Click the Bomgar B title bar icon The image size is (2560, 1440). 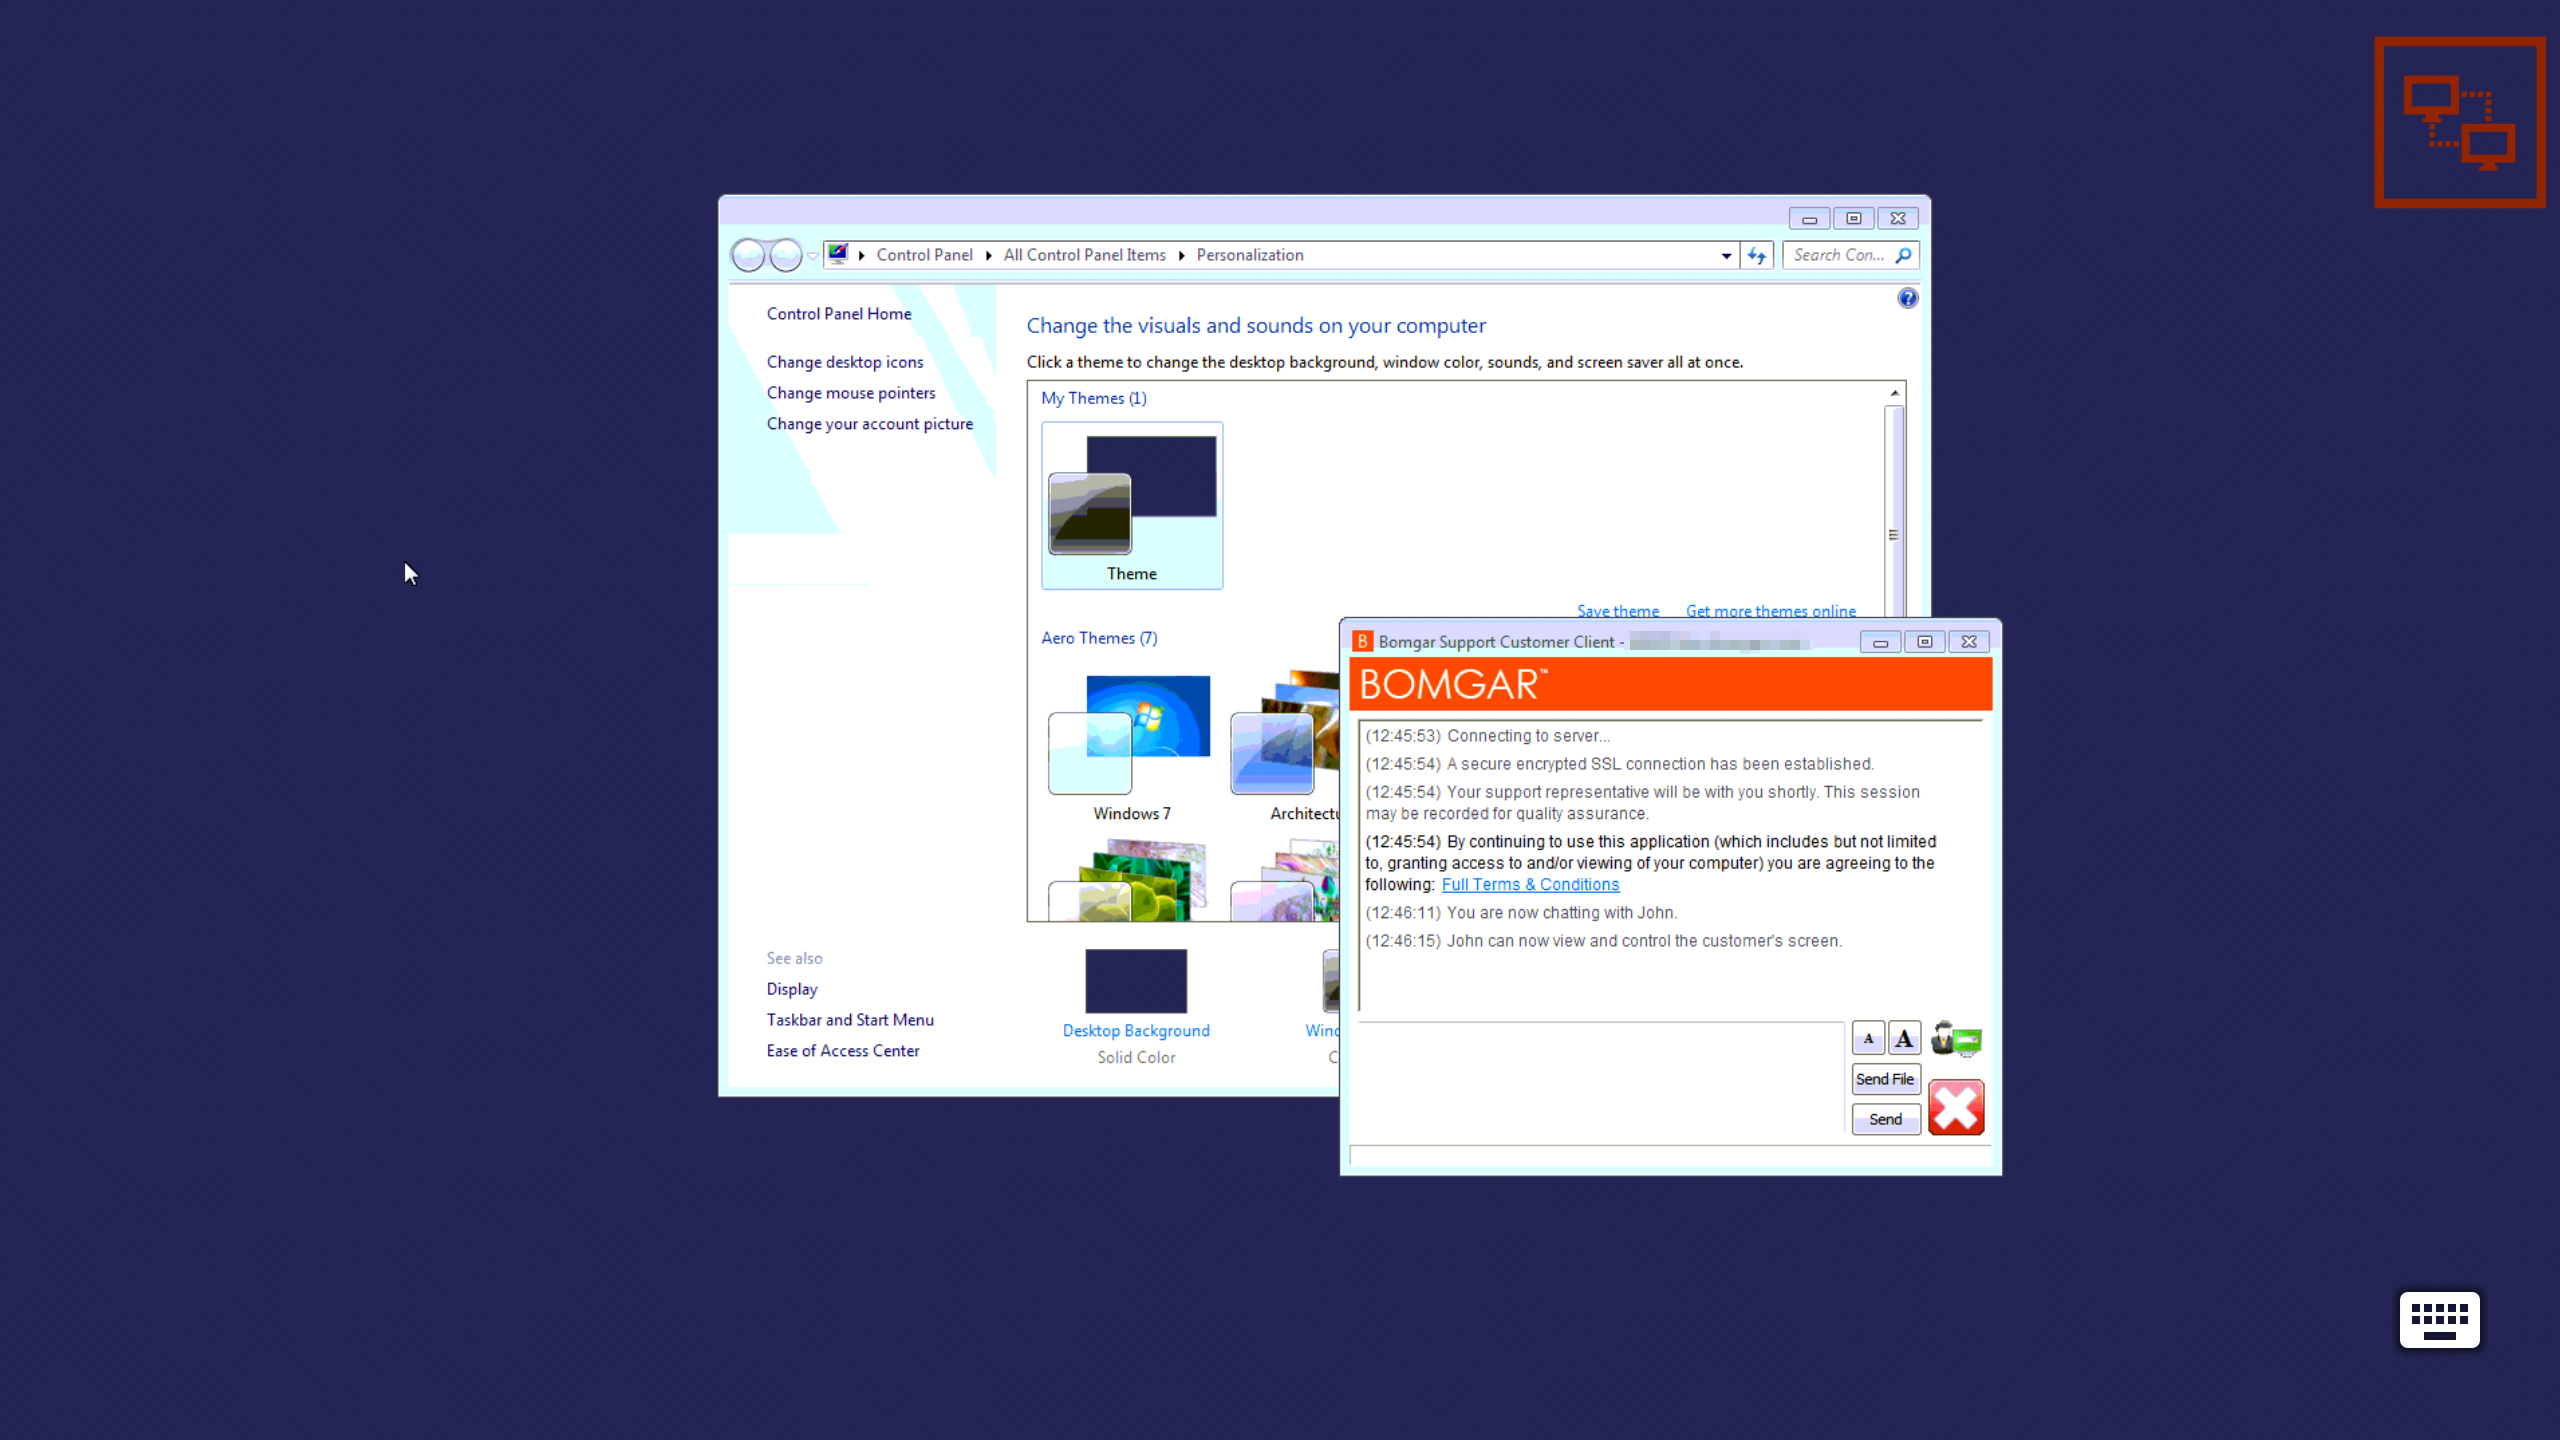[x=1362, y=641]
